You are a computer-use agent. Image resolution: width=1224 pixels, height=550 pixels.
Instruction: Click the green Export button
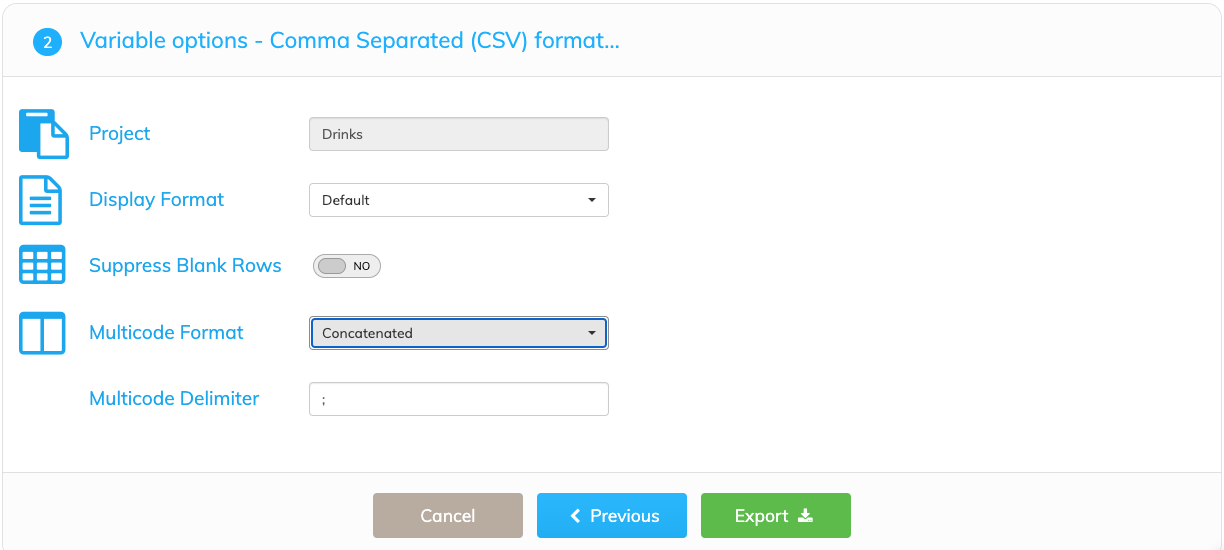(x=776, y=516)
